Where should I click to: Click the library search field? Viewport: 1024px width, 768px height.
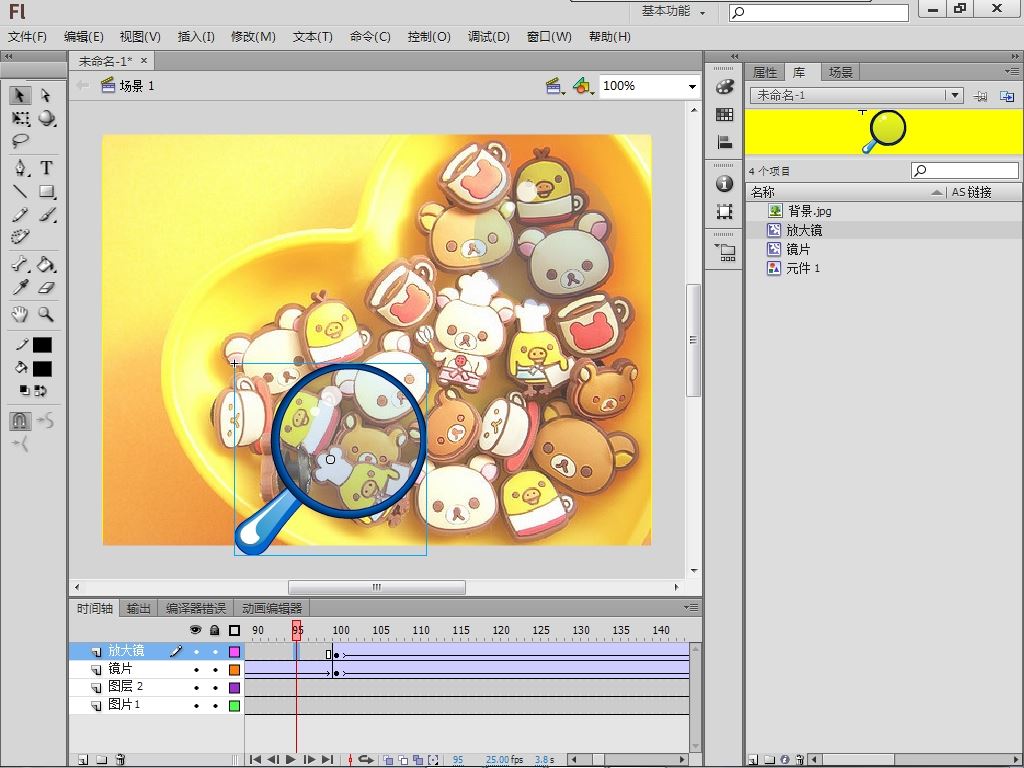pos(965,170)
